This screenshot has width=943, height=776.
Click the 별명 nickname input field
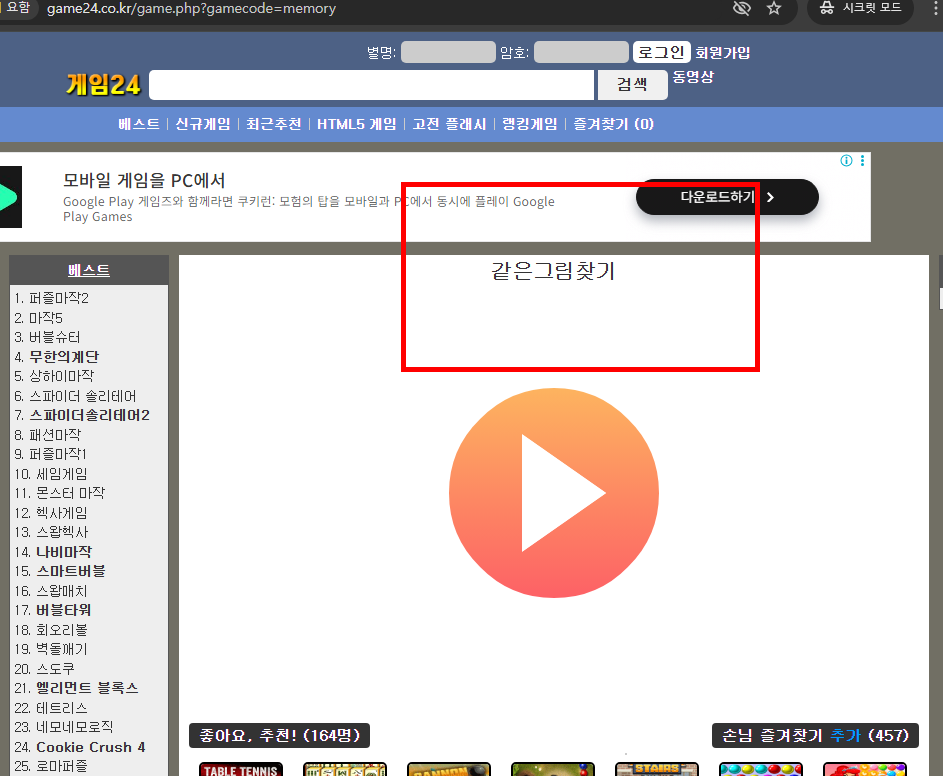(x=446, y=51)
